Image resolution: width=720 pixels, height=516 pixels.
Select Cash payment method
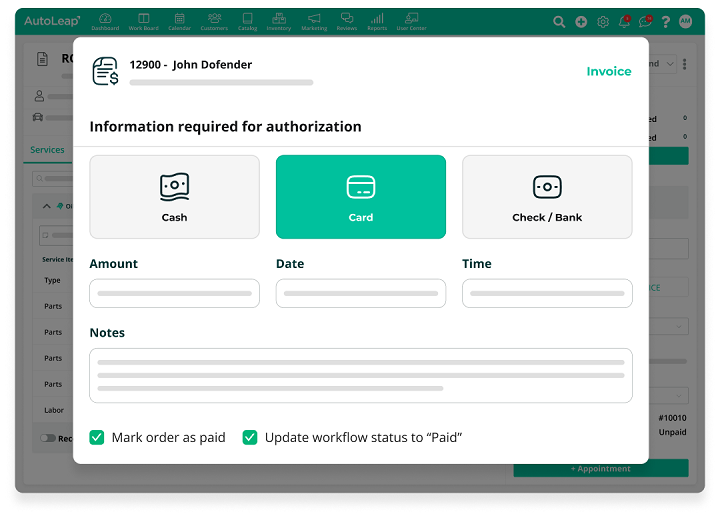174,196
